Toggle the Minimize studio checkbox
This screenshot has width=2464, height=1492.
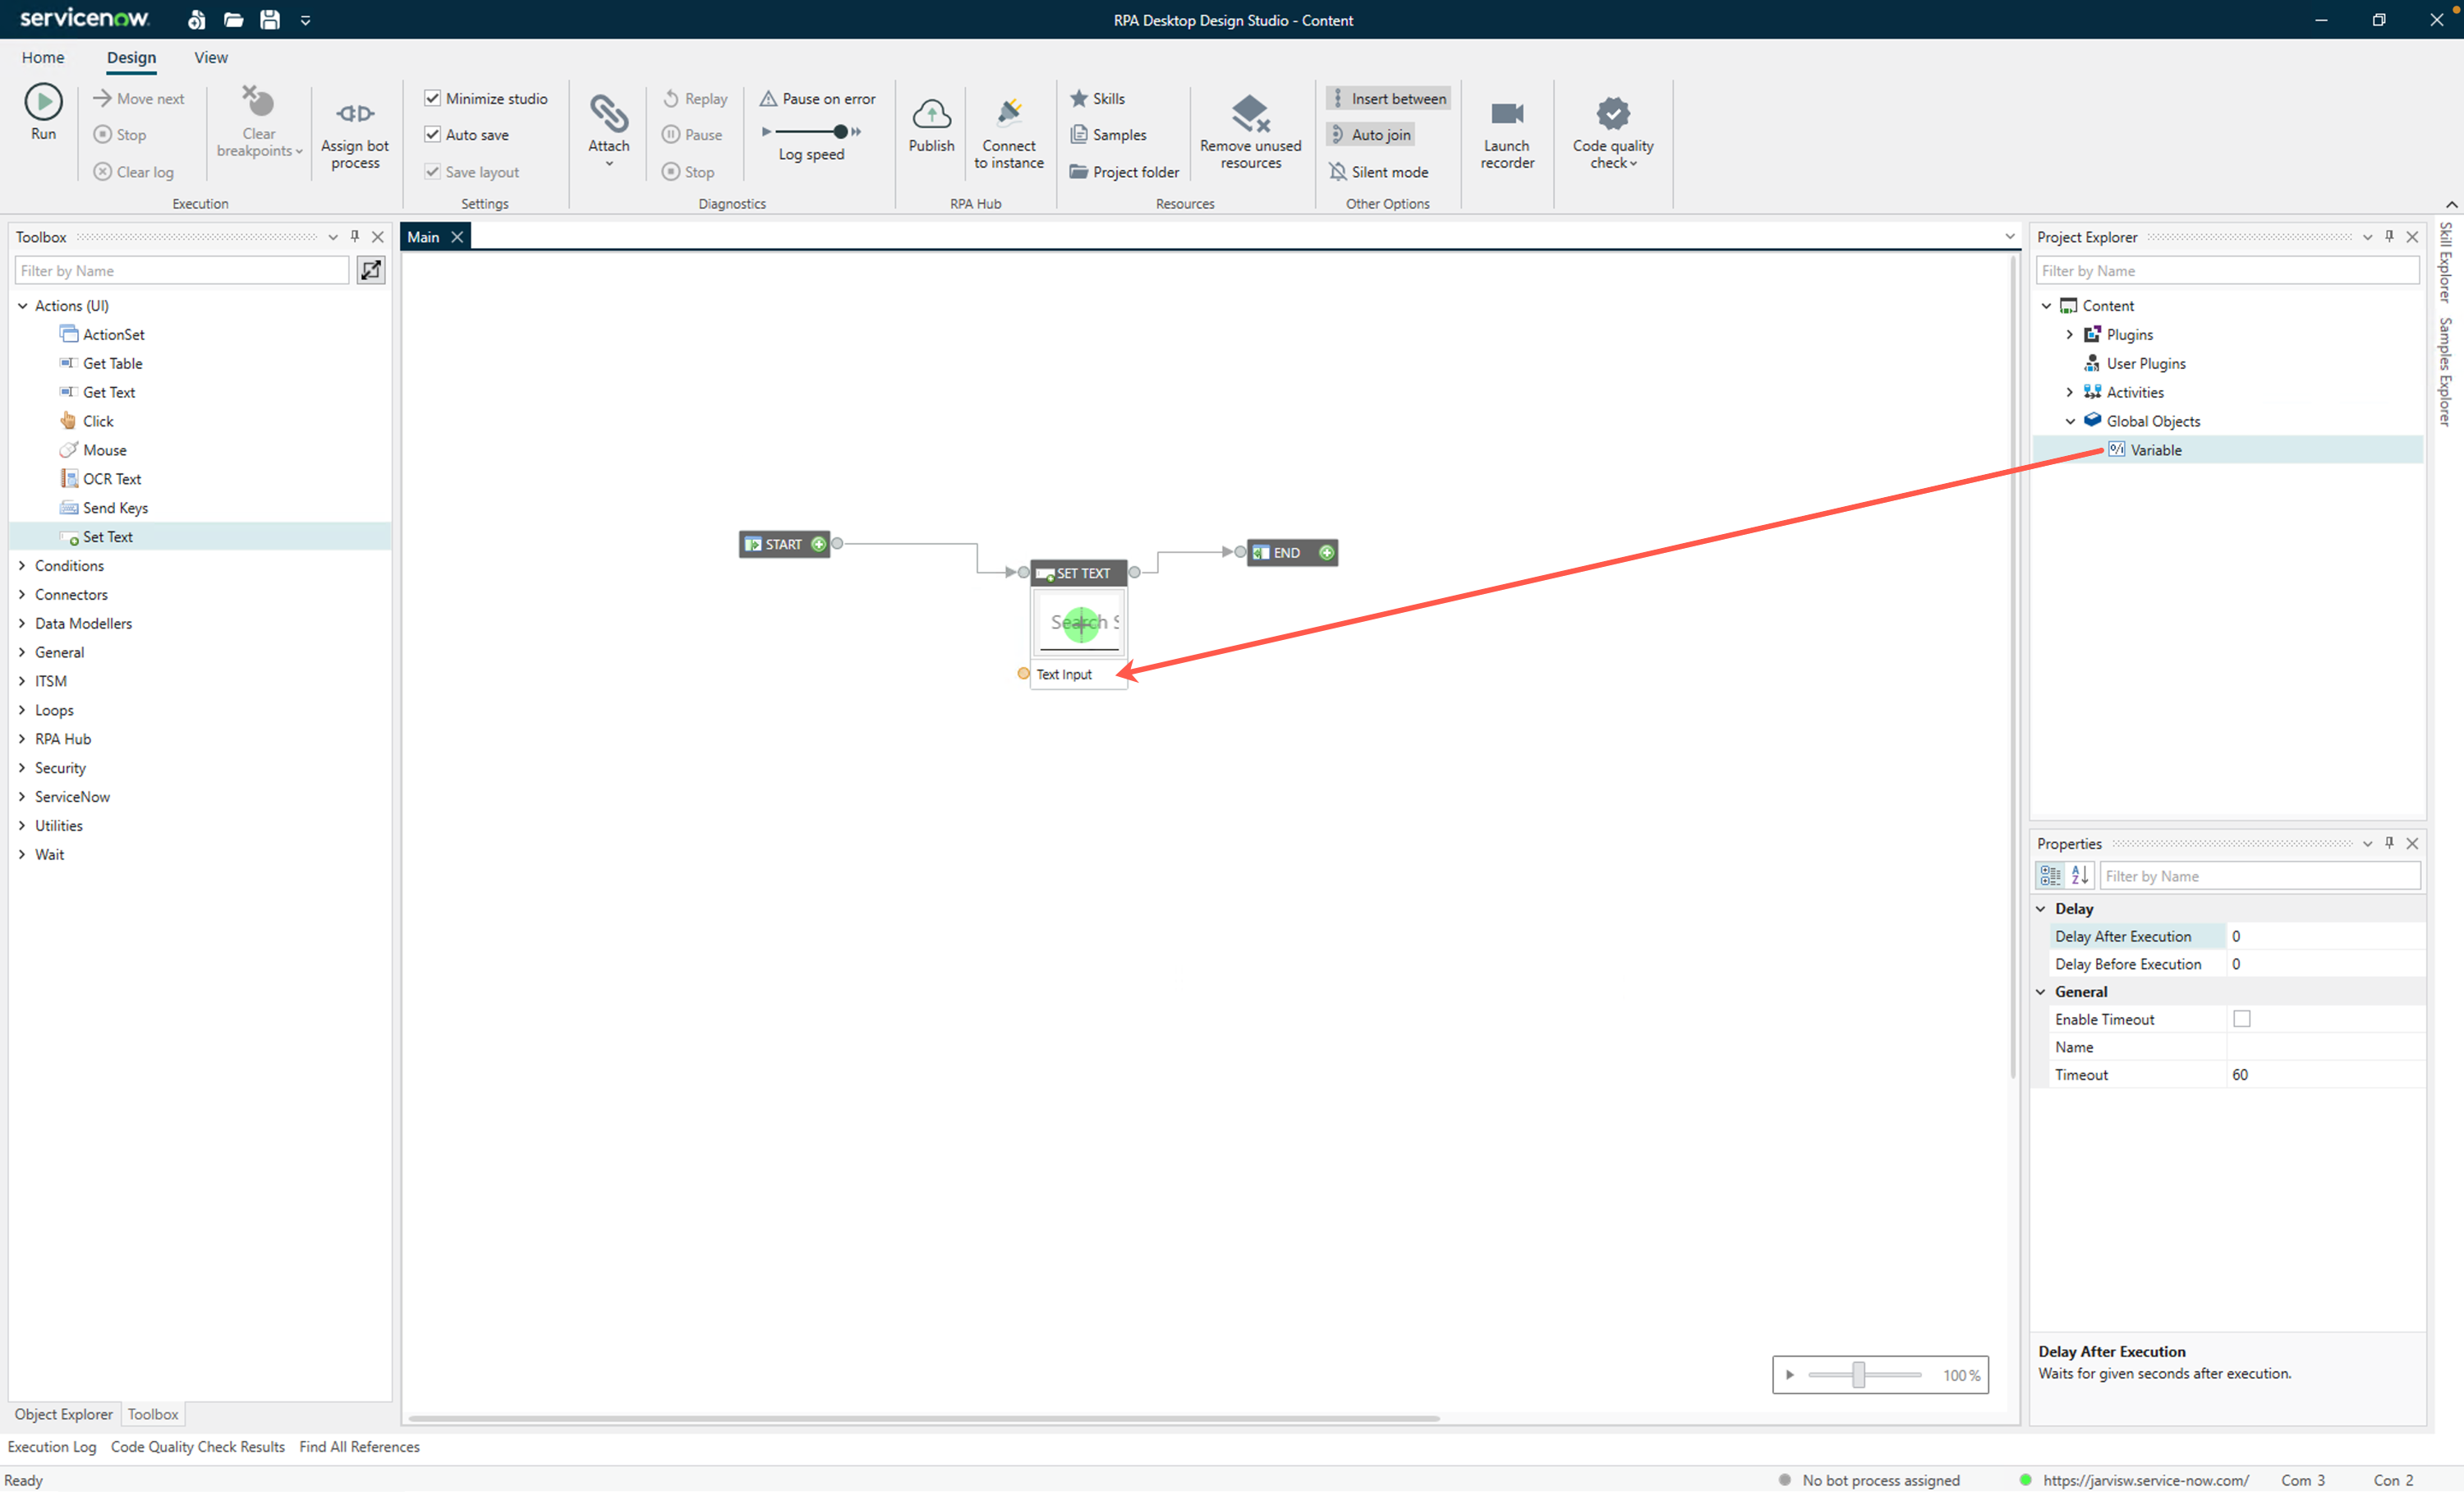tap(432, 98)
